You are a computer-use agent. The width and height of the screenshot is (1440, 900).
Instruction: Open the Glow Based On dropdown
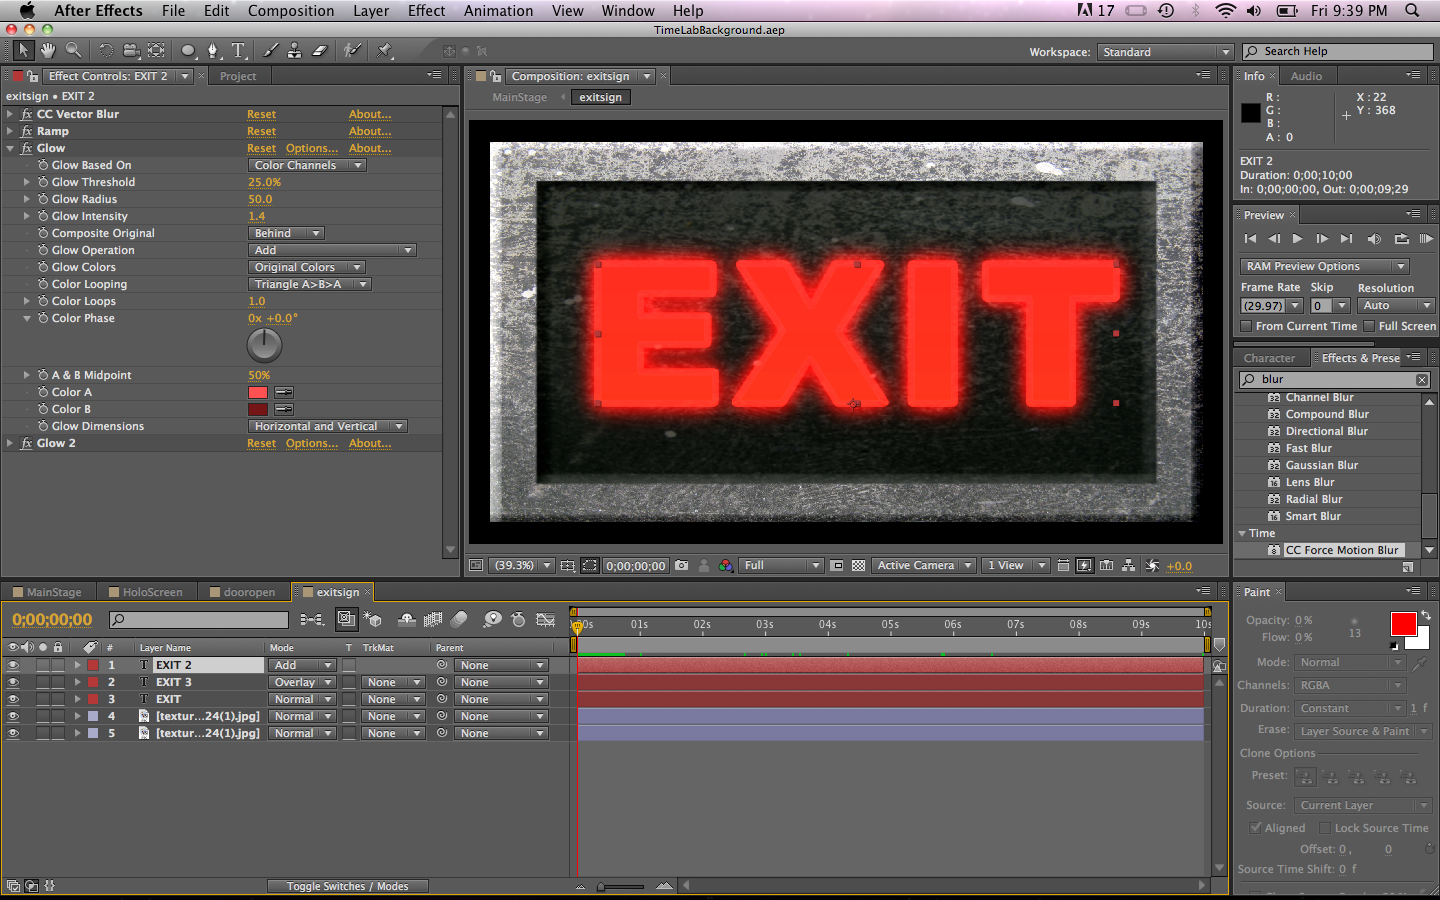click(x=307, y=165)
